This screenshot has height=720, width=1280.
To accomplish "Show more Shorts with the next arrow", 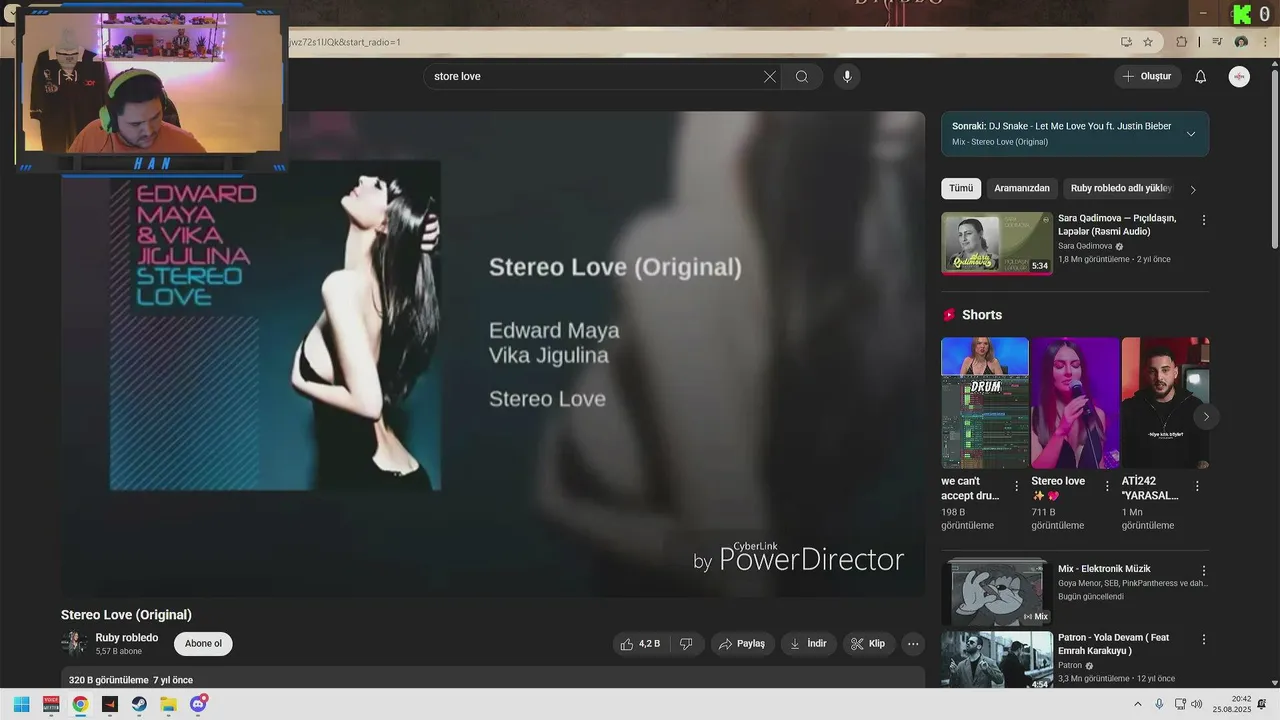I will coord(1206,416).
